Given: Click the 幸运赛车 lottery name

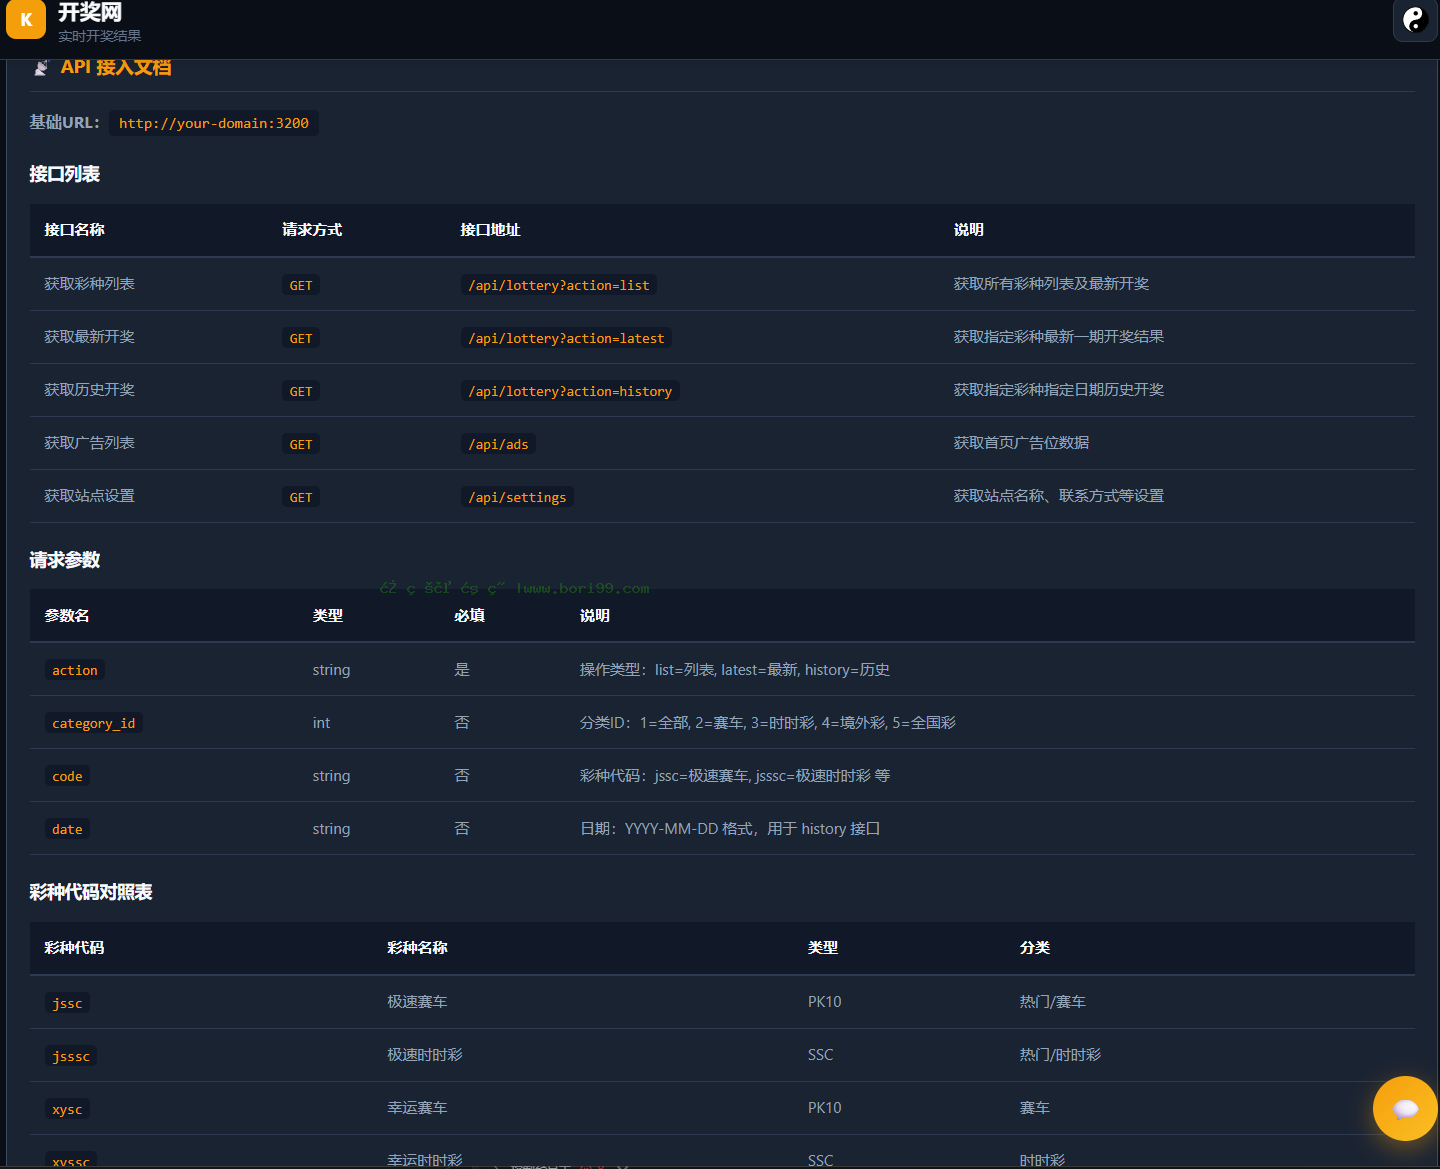Looking at the screenshot, I should [x=417, y=1108].
